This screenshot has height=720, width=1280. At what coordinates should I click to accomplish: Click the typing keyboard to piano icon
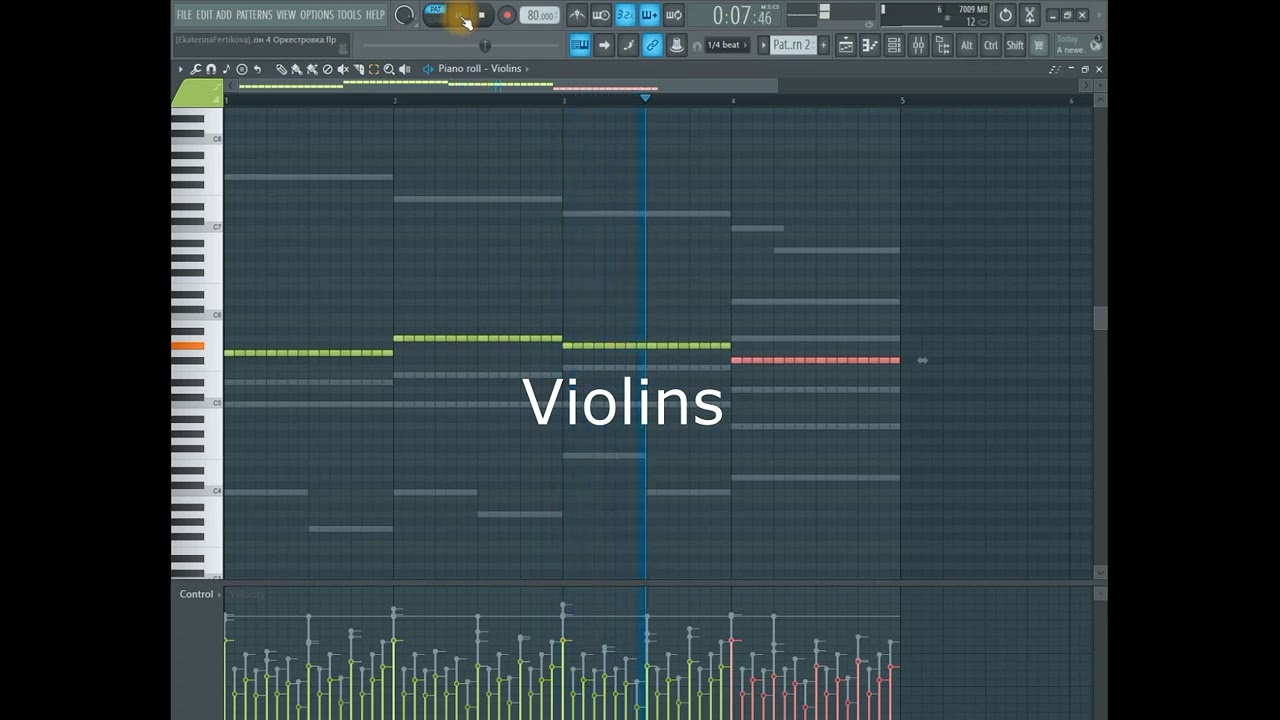tap(579, 45)
